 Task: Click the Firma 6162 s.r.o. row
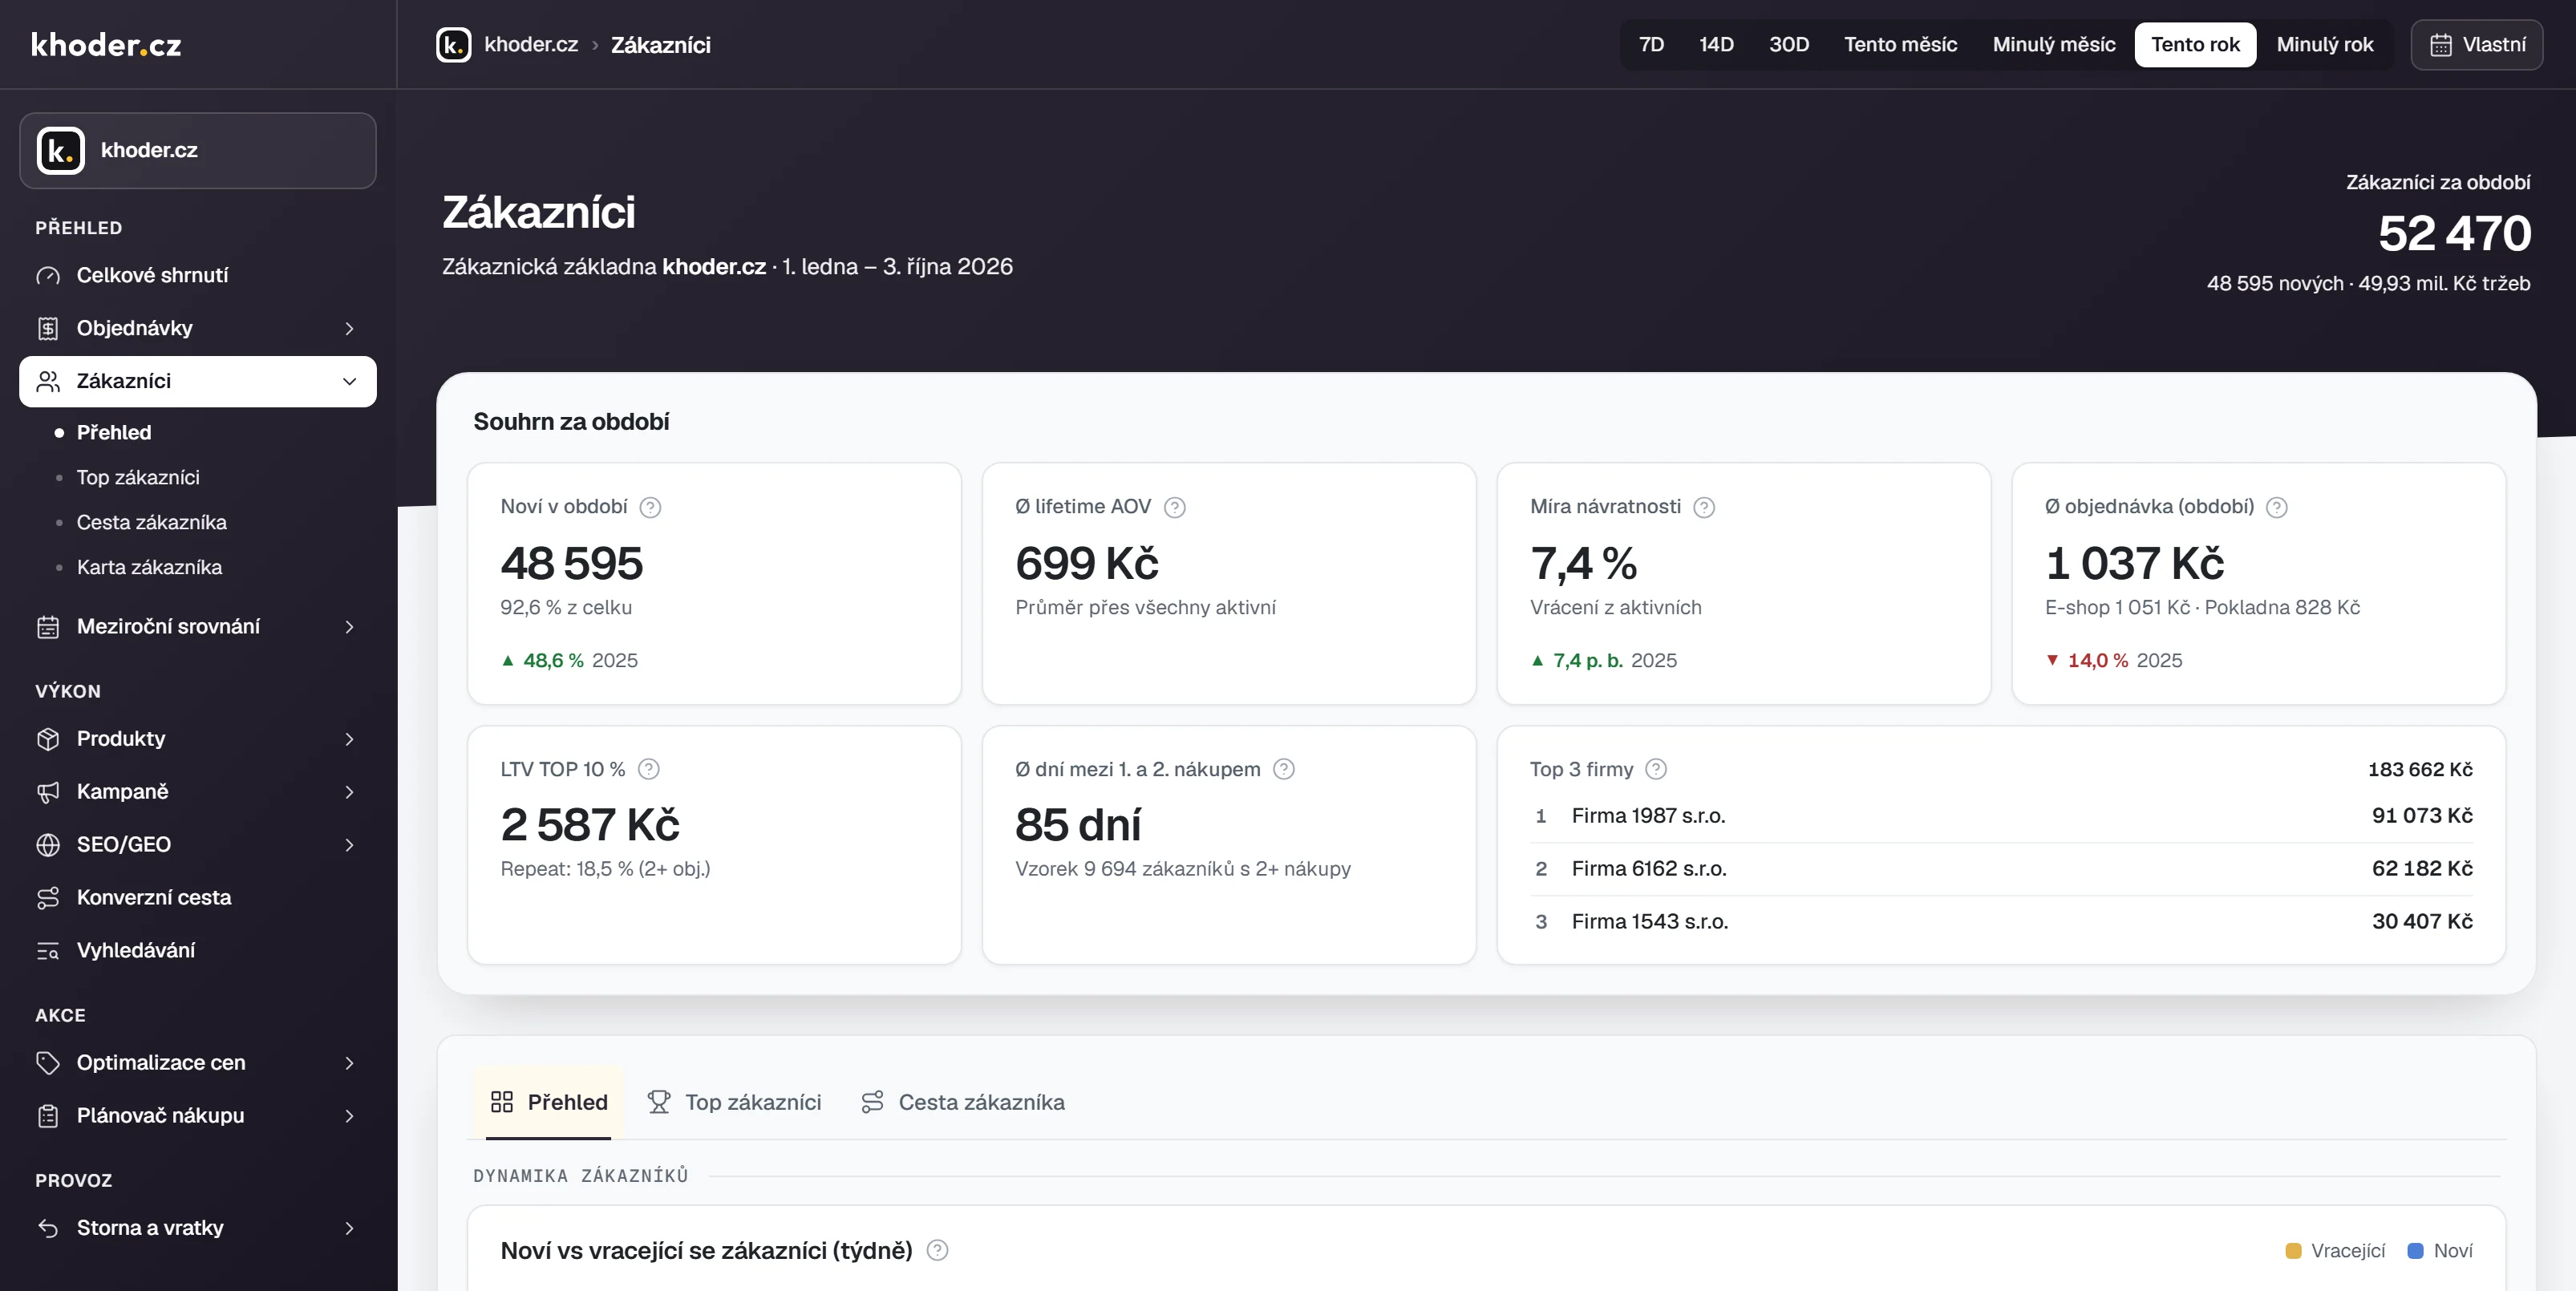tap(2001, 869)
